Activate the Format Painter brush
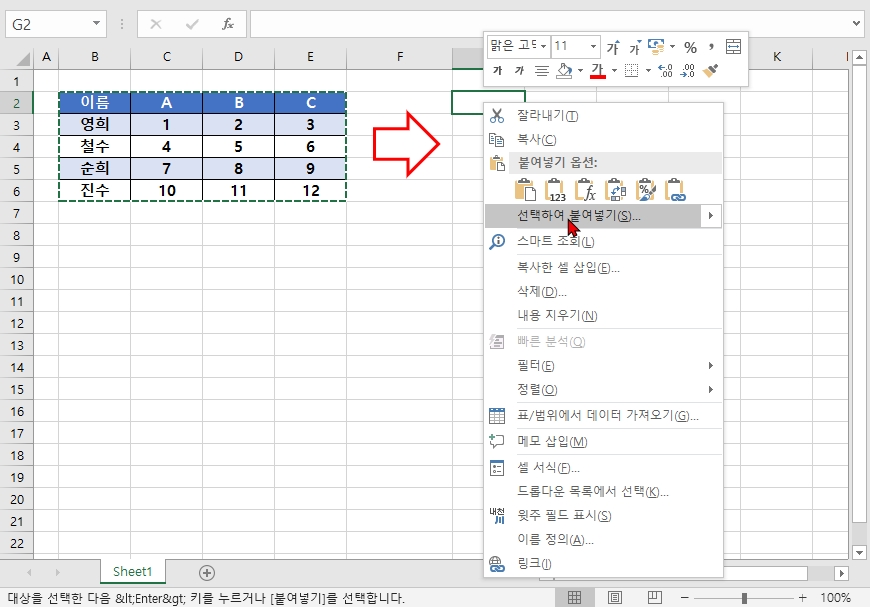 pos(708,70)
